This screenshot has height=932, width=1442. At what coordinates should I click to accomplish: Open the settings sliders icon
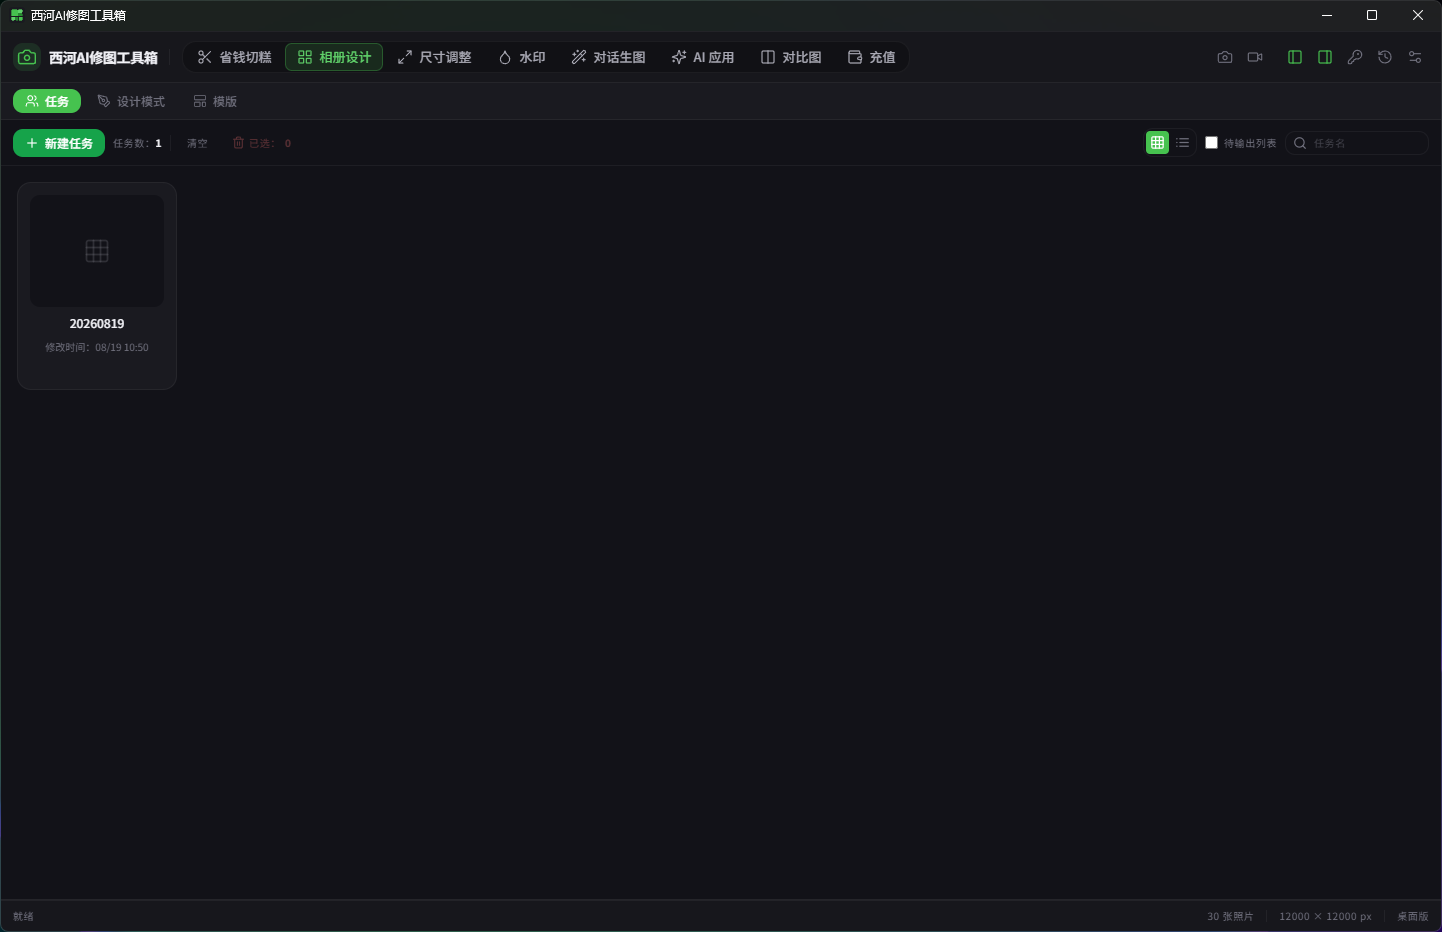(x=1415, y=57)
